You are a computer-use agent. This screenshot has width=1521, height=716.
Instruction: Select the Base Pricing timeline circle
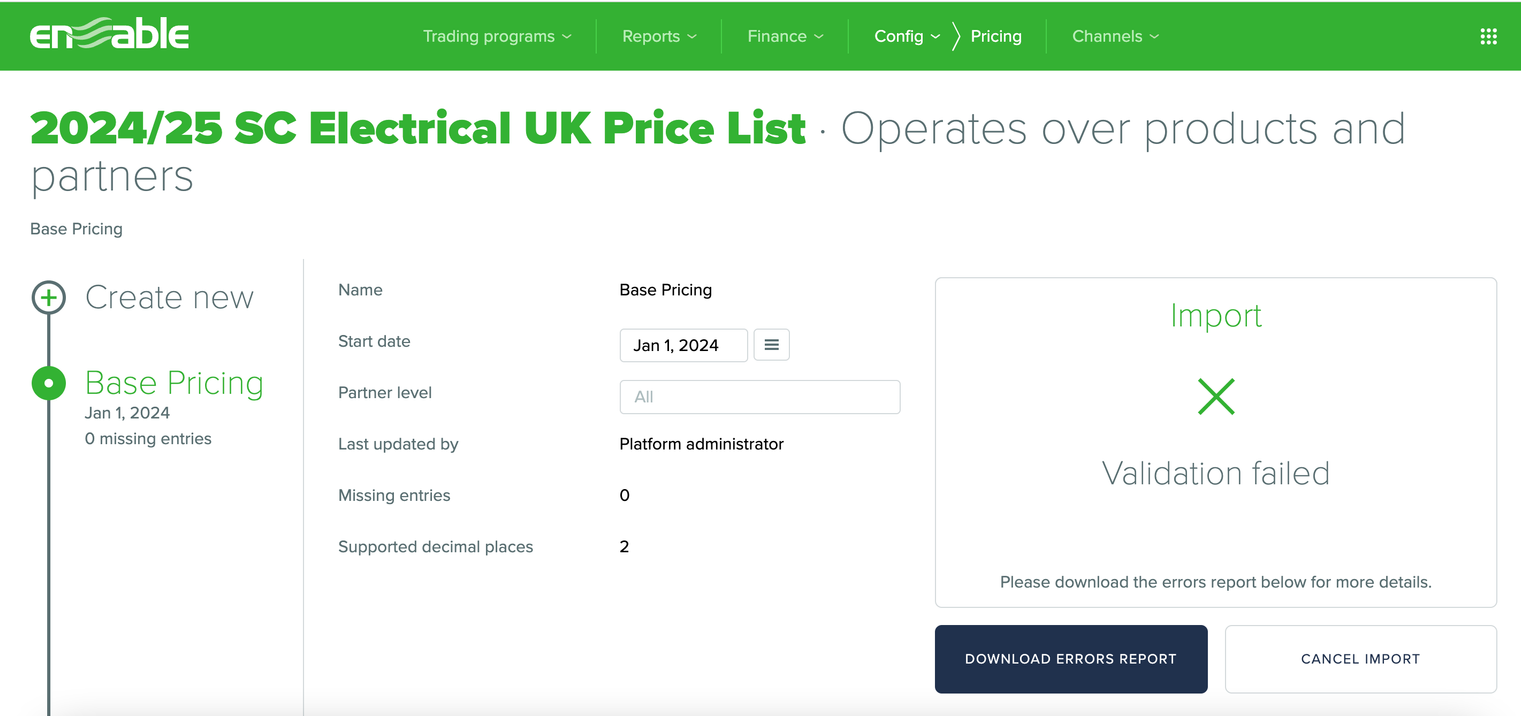[x=49, y=383]
